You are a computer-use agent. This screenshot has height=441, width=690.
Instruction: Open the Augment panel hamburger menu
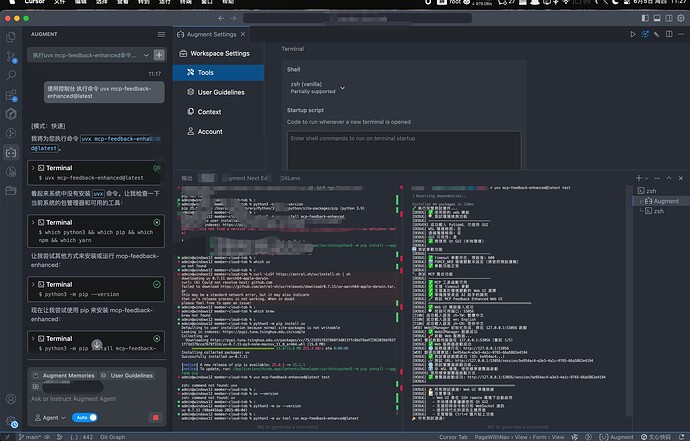161,34
